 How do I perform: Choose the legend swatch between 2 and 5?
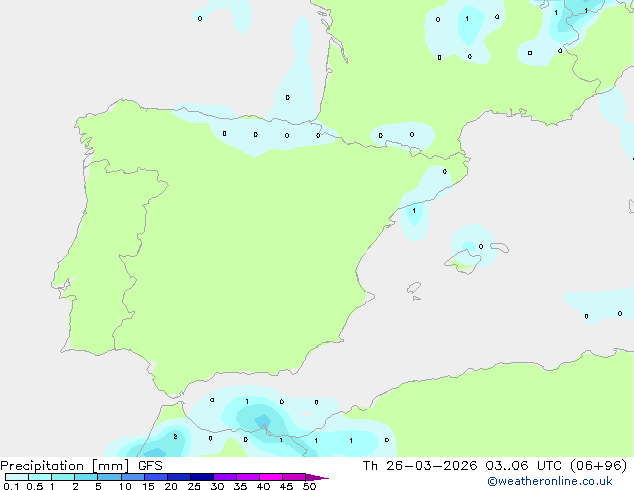click(86, 477)
